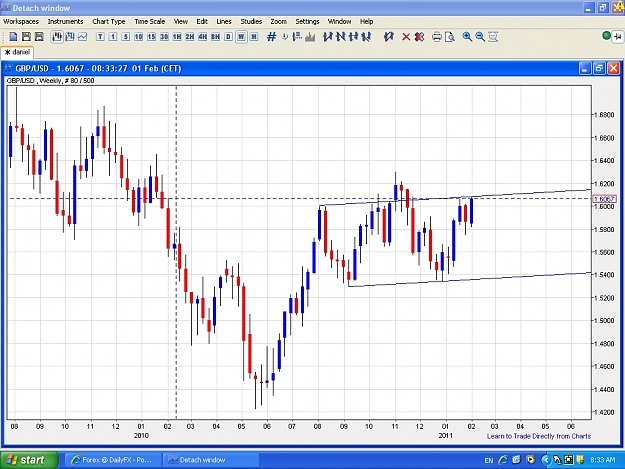The image size is (625, 469).
Task: Click Learn to Trade Directly from Charts
Action: coord(539,436)
